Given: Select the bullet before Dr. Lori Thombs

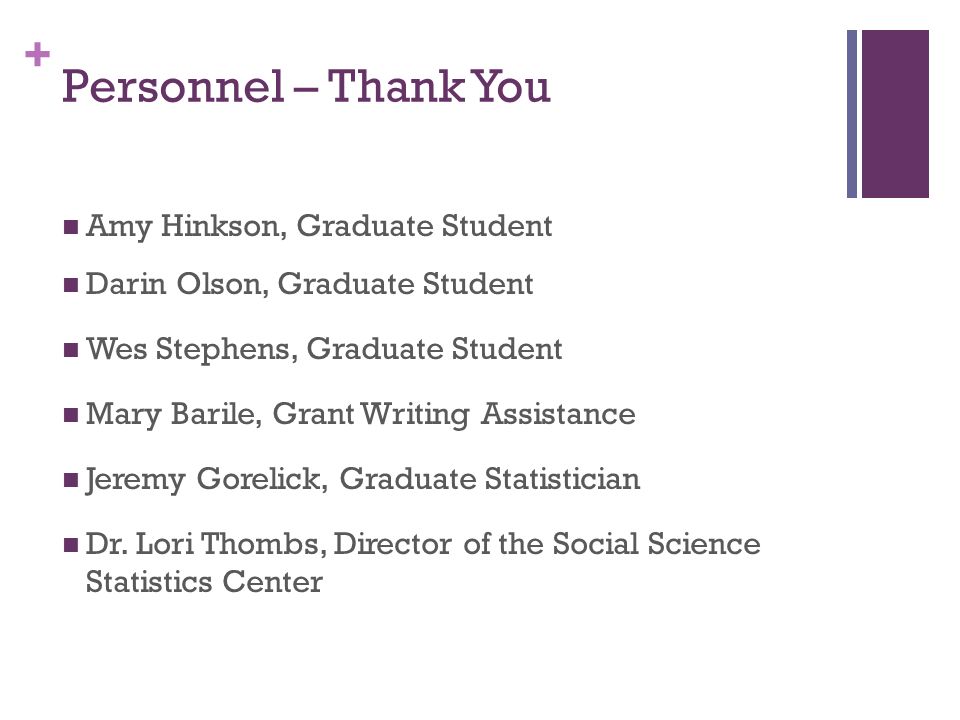Looking at the screenshot, I should 71,545.
